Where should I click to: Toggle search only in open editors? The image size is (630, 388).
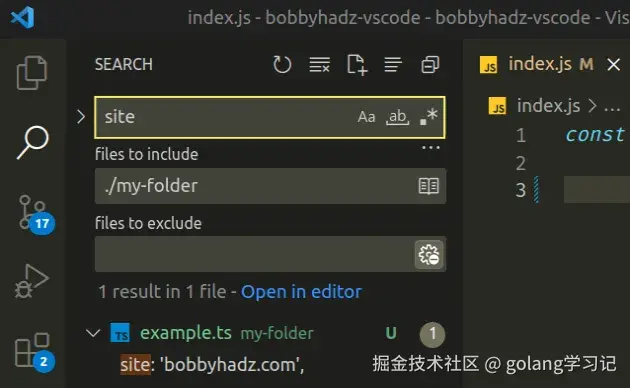(x=429, y=186)
